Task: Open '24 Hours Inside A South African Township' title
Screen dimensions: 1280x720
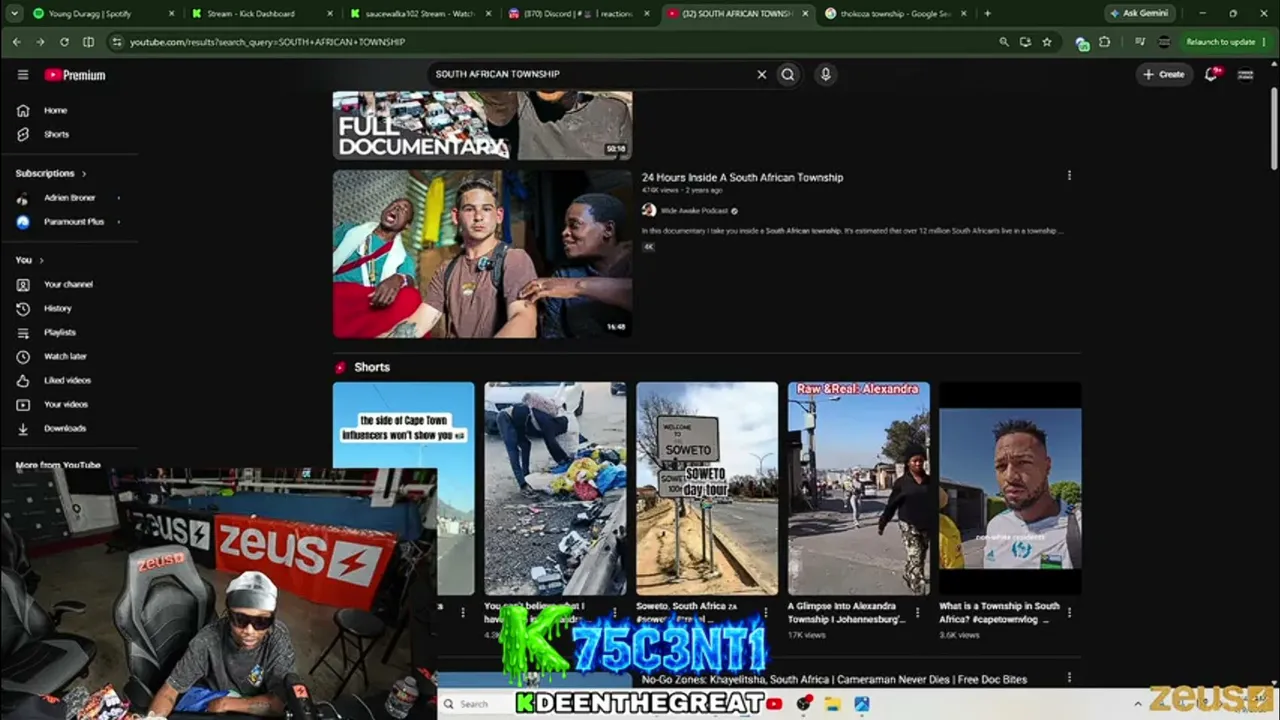Action: 742,177
